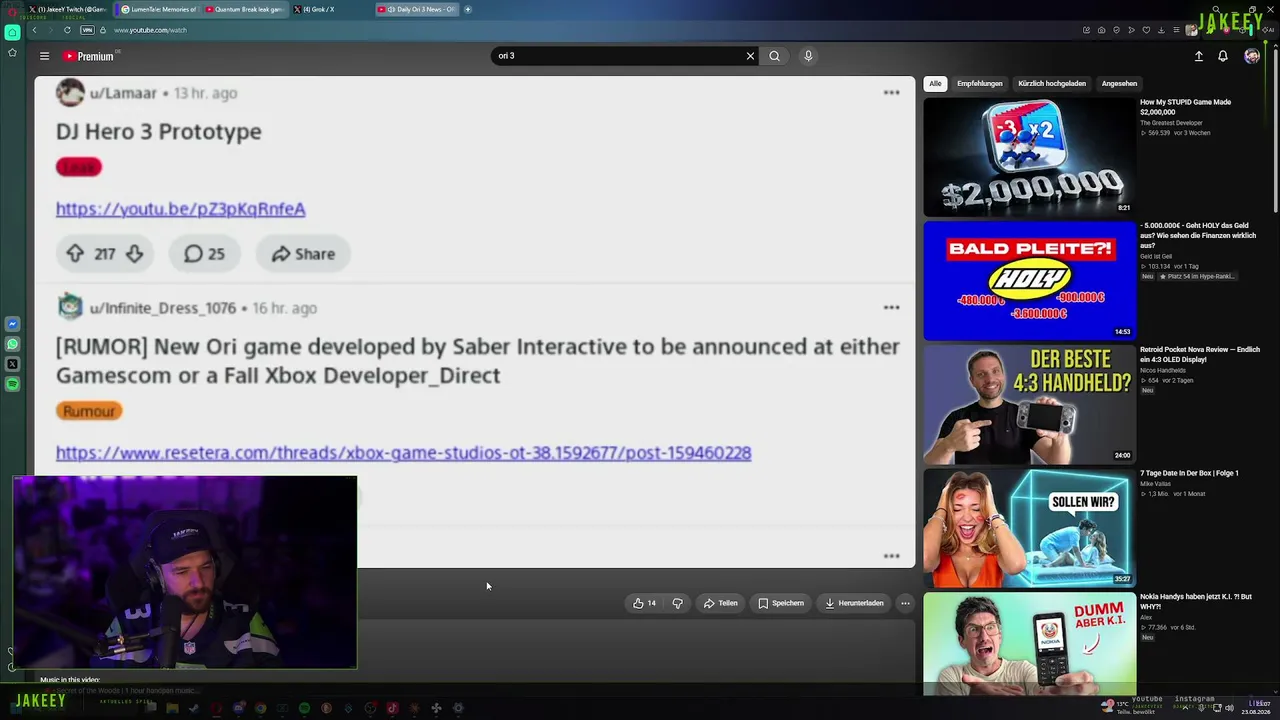Click the Teilen share button

coord(720,603)
